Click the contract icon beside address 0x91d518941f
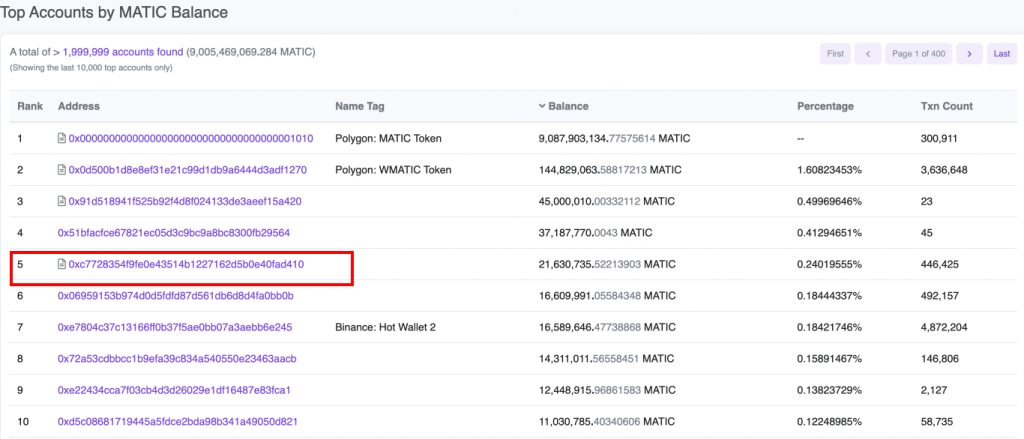Screen dimensions: 1024x439 pyautogui.click(x=62, y=201)
